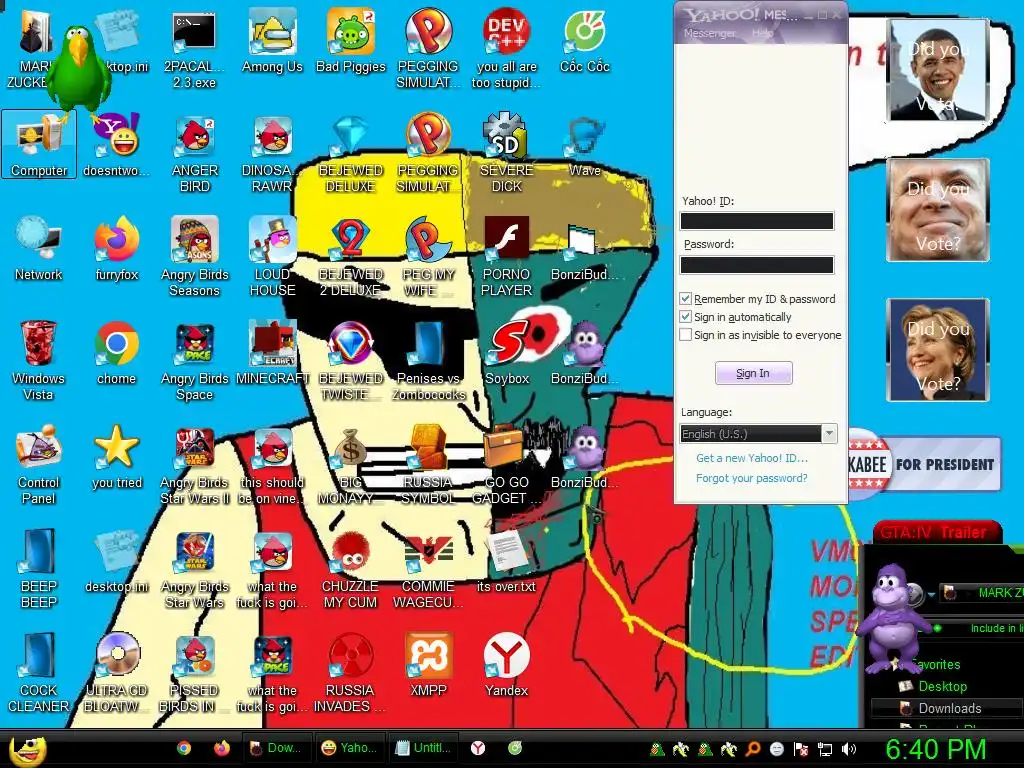Screen dimensions: 1024x768
Task: Select Desktop in the favorites tree
Action: (942, 686)
